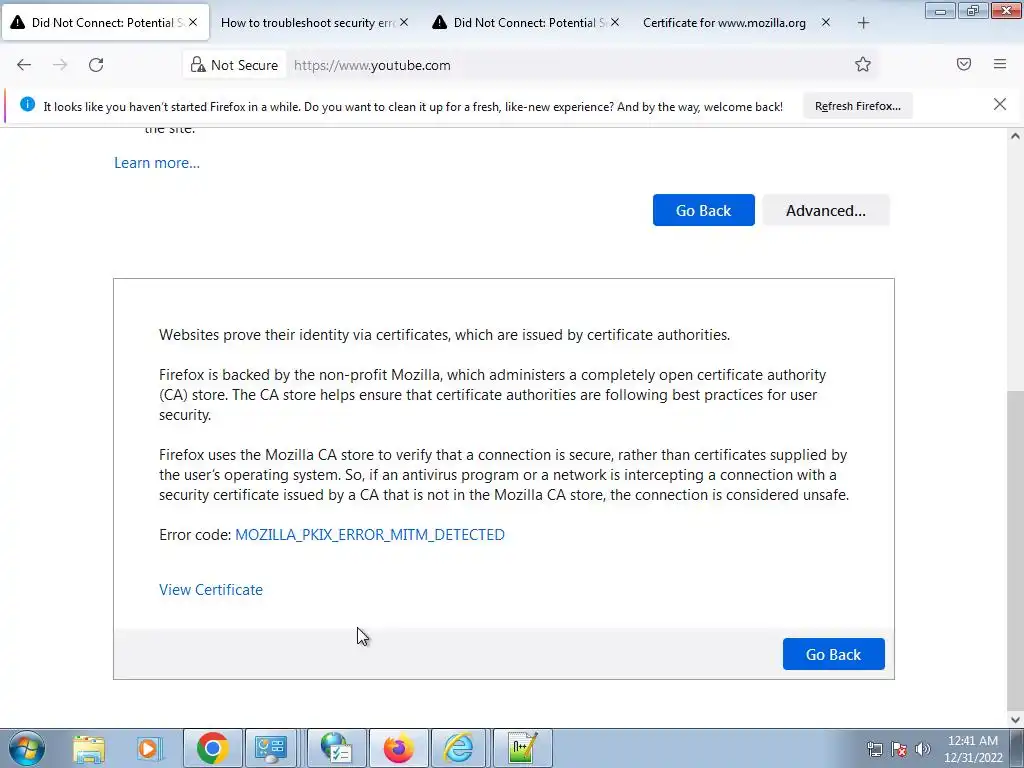
Task: Open Windows Explorer from the taskbar
Action: coord(88,748)
